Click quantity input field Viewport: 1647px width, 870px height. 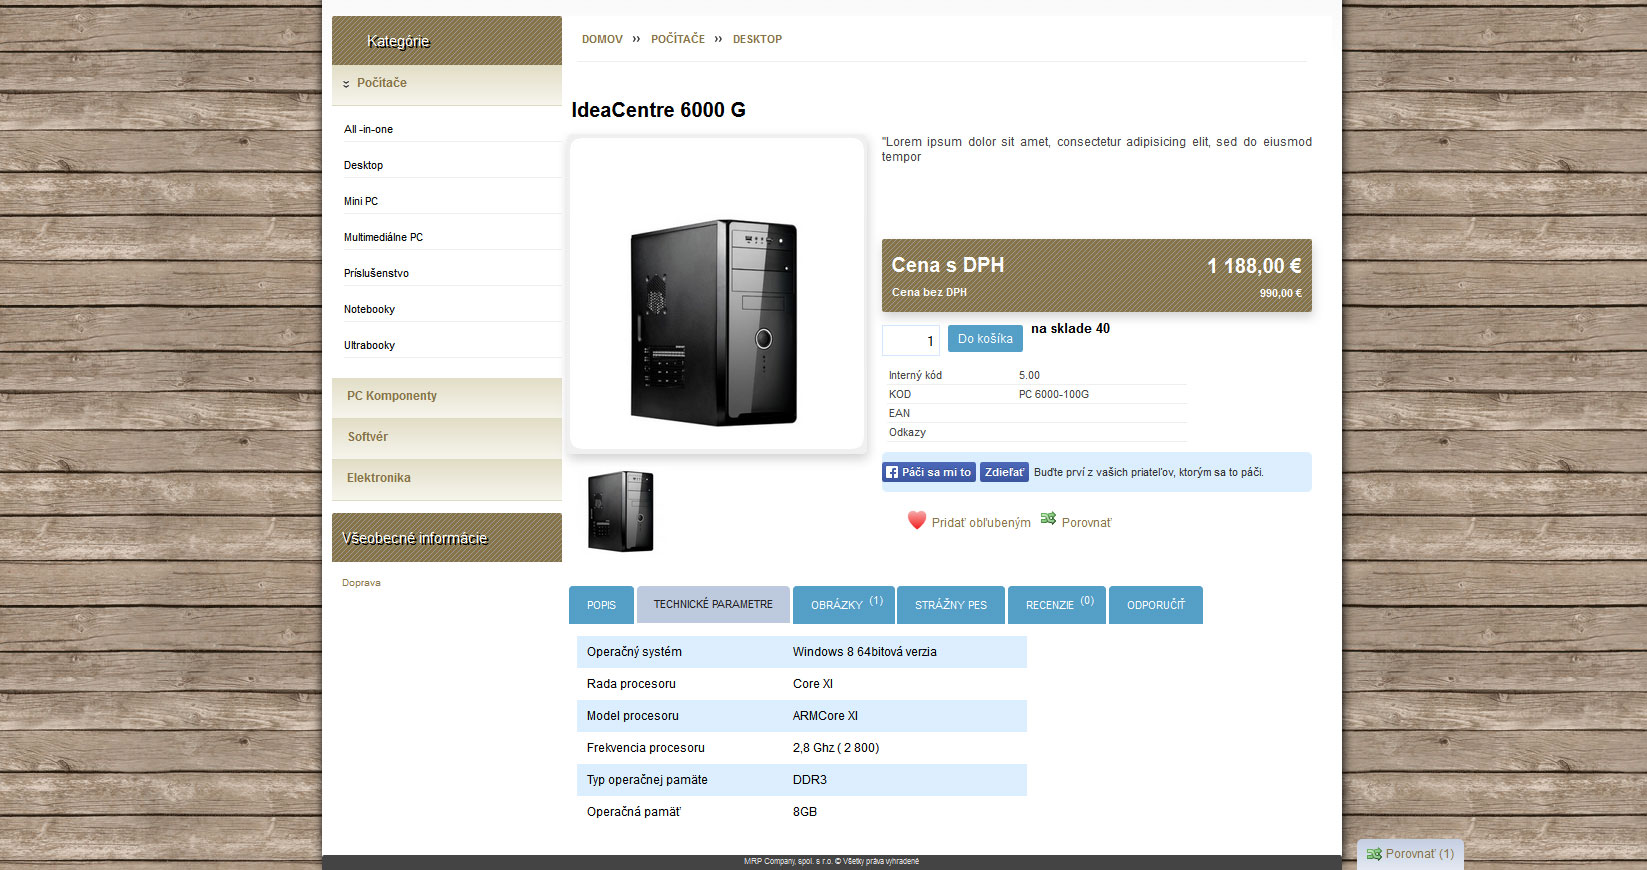coord(911,340)
